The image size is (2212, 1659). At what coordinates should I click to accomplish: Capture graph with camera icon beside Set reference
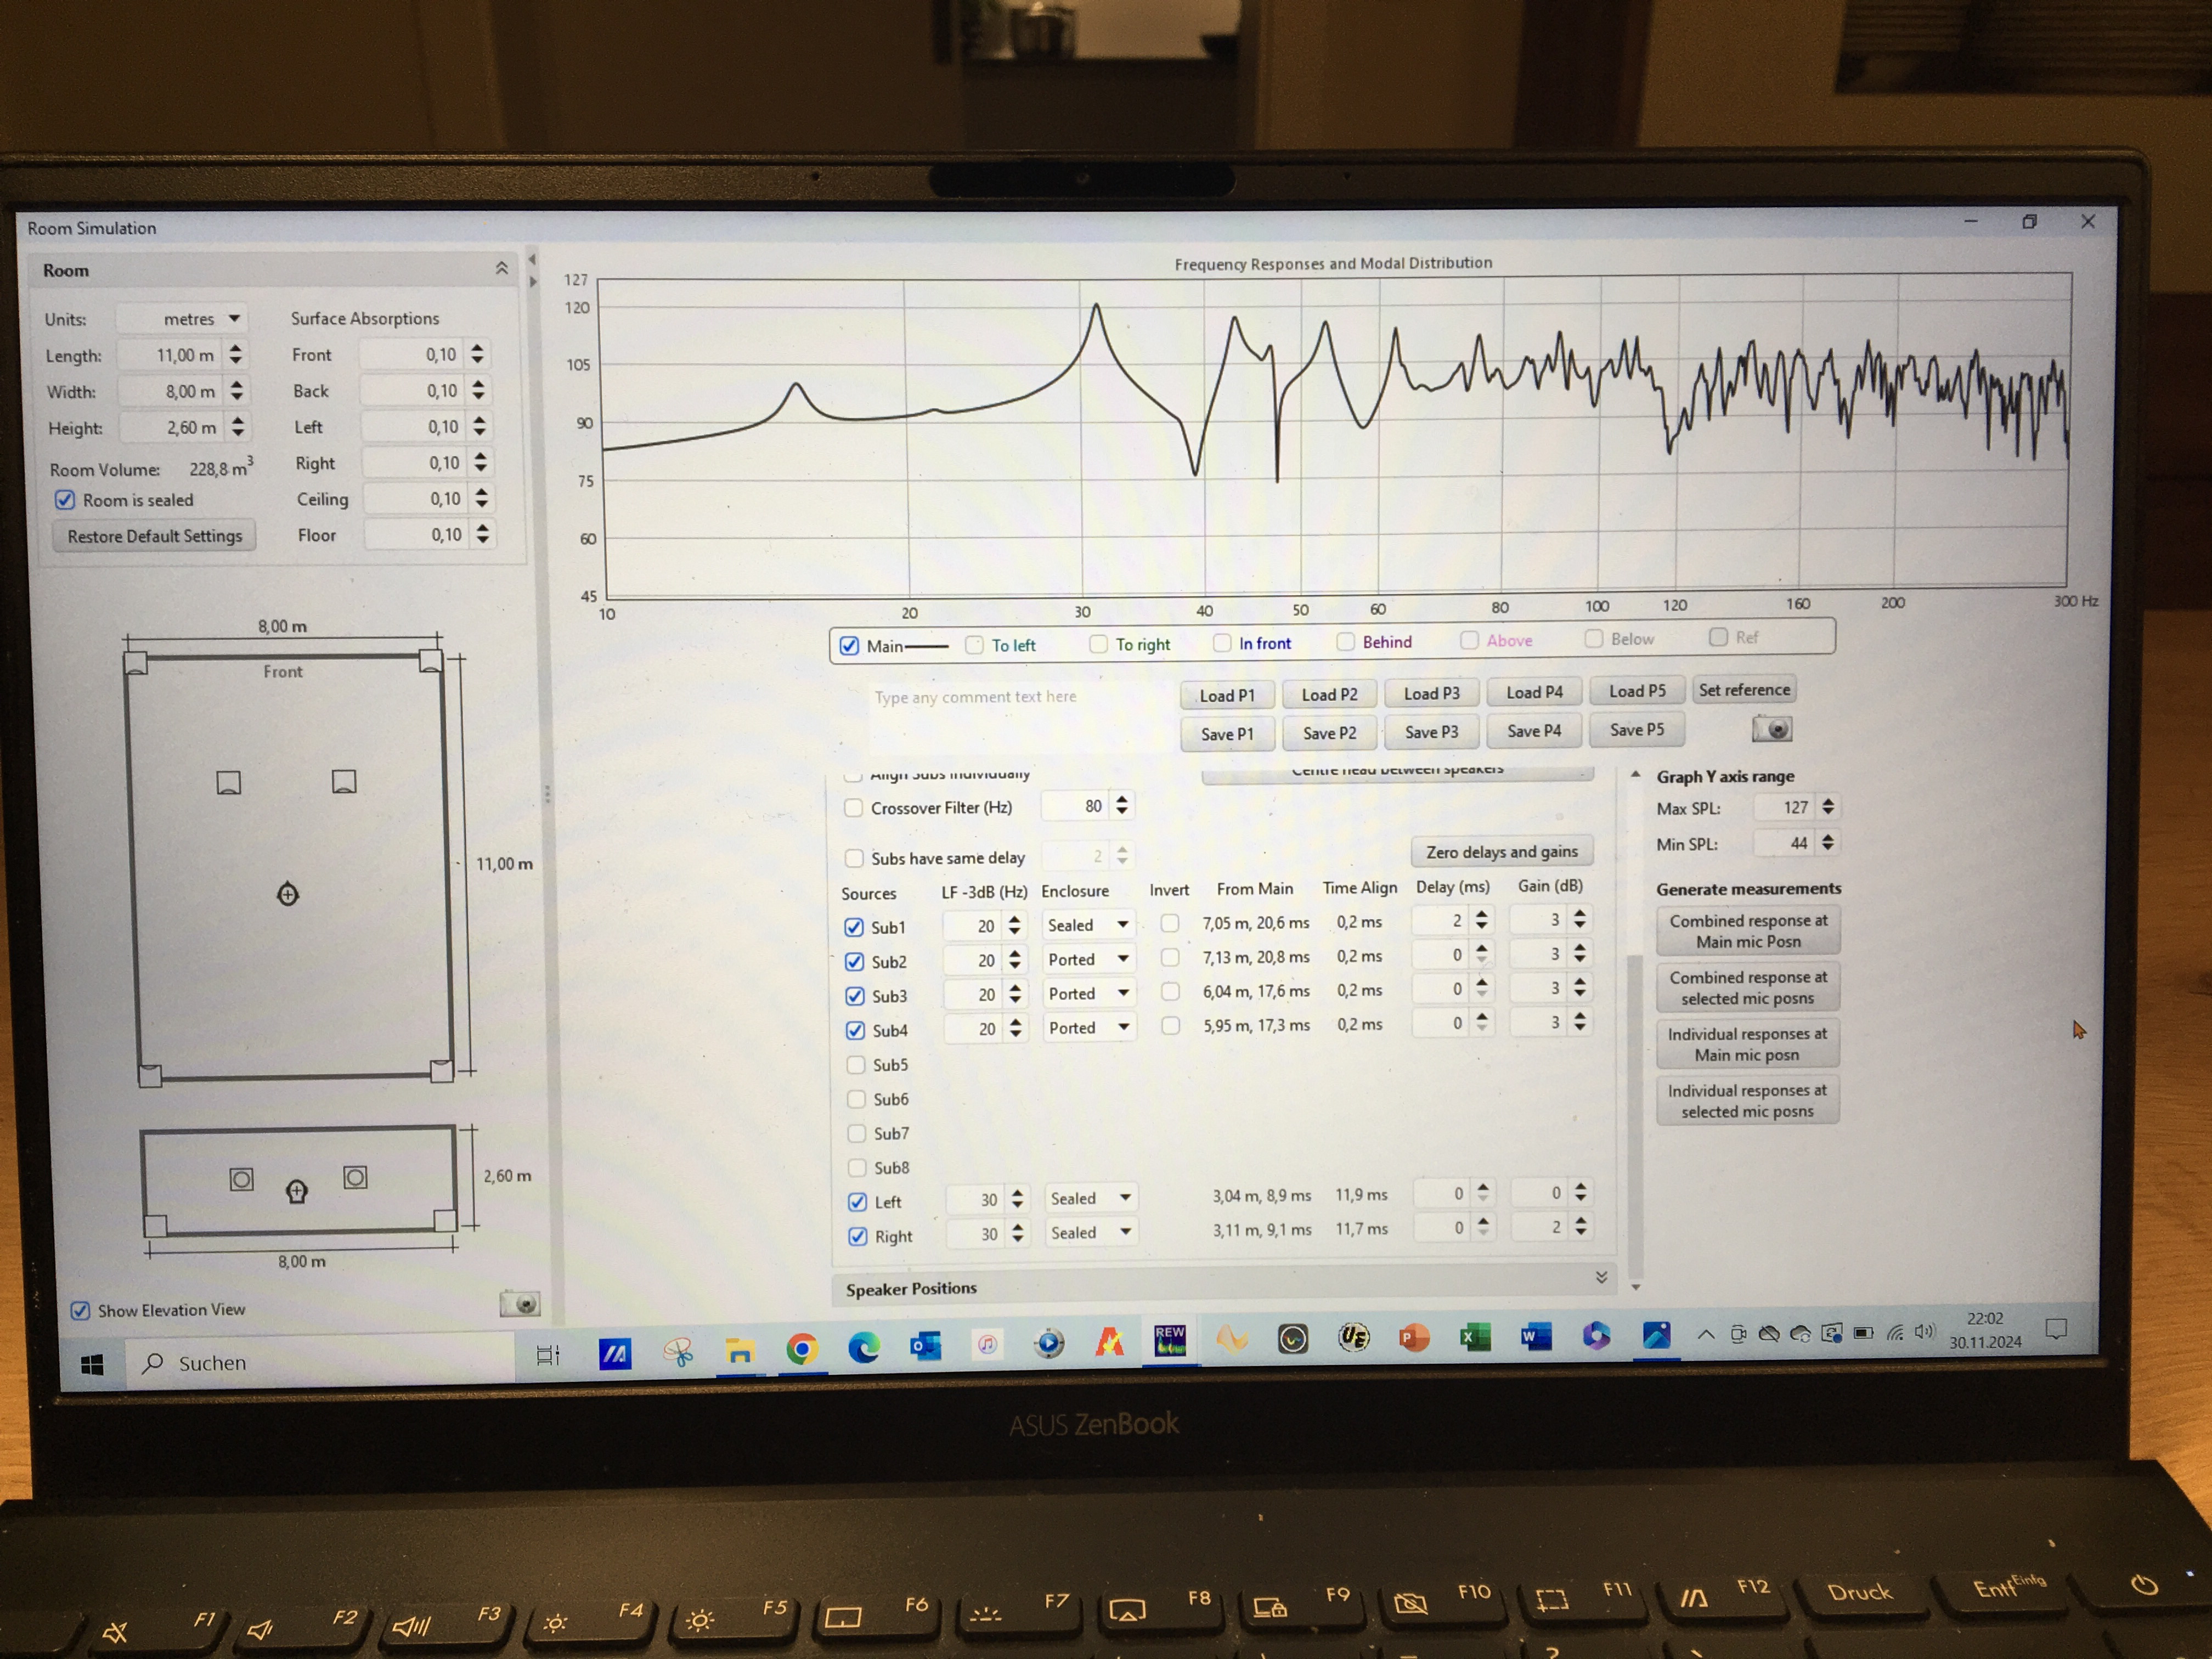(x=1771, y=729)
